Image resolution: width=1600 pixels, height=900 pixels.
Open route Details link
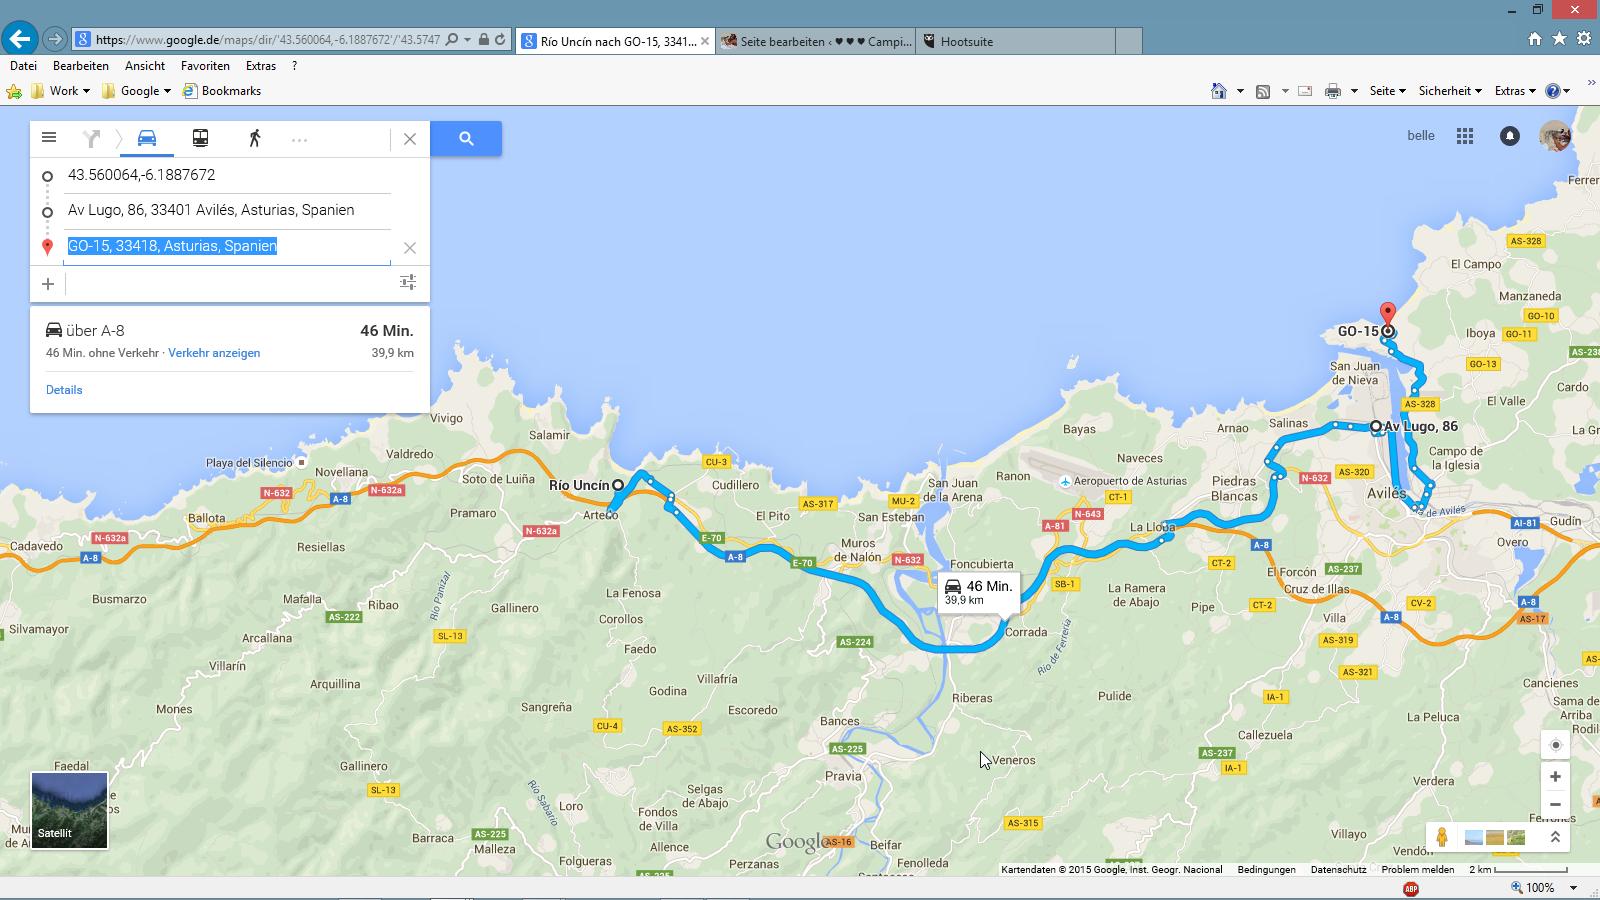pyautogui.click(x=64, y=390)
